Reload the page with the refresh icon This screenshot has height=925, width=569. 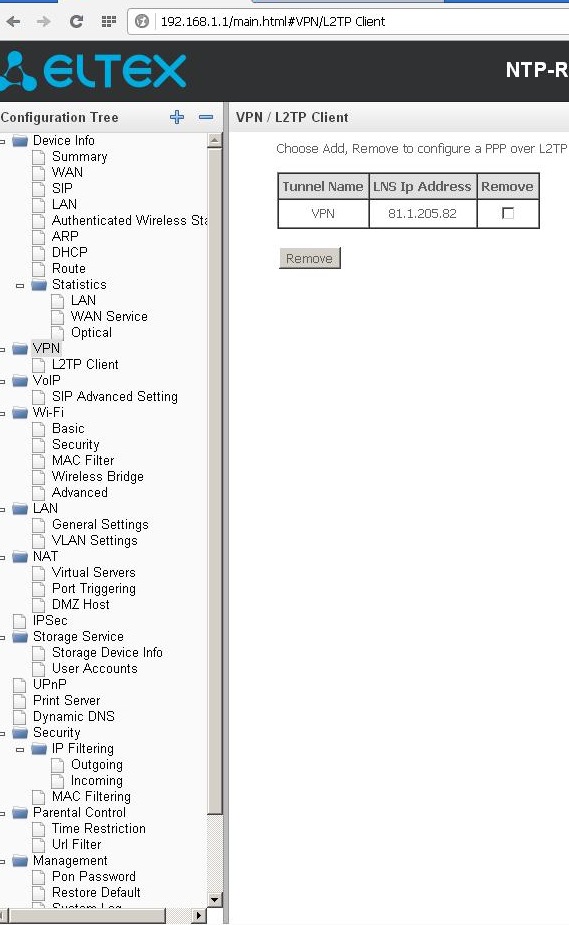click(x=76, y=22)
